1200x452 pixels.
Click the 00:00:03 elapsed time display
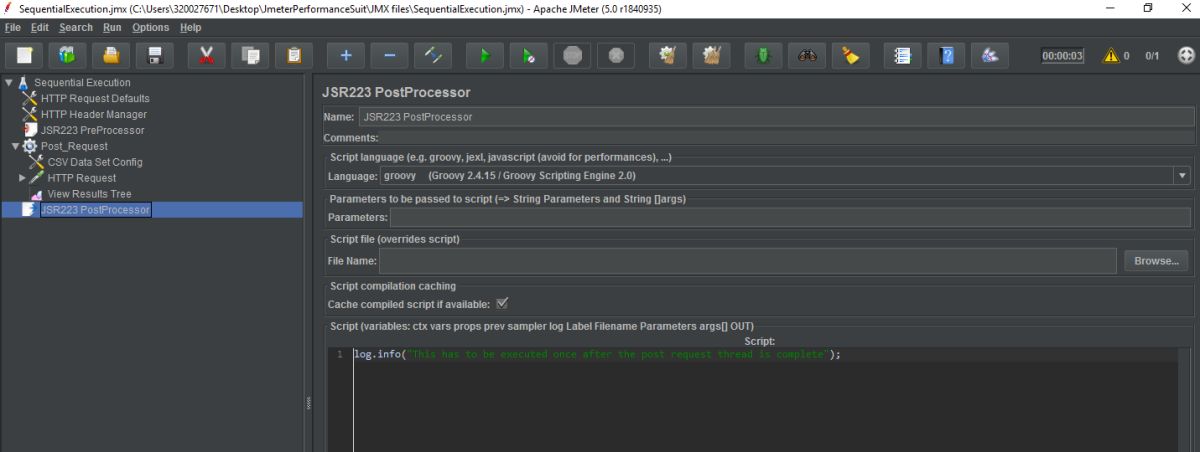(1062, 56)
